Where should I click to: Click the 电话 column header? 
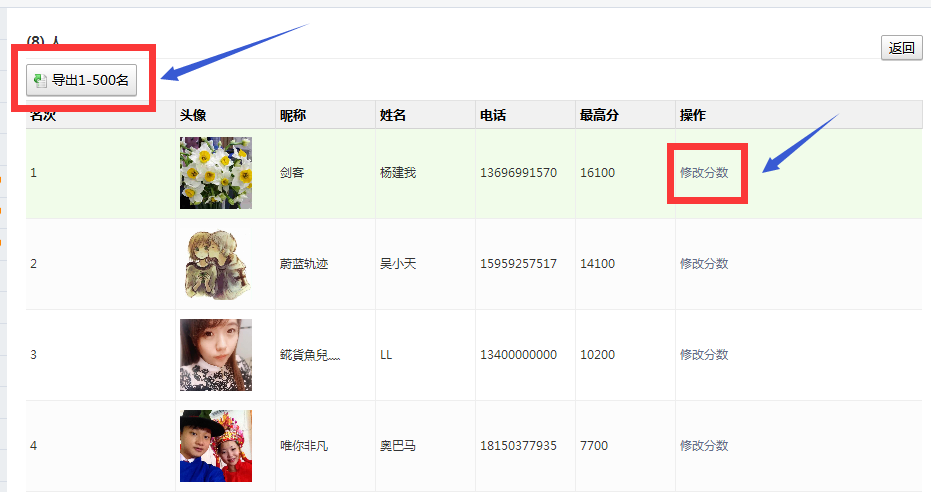click(x=493, y=116)
